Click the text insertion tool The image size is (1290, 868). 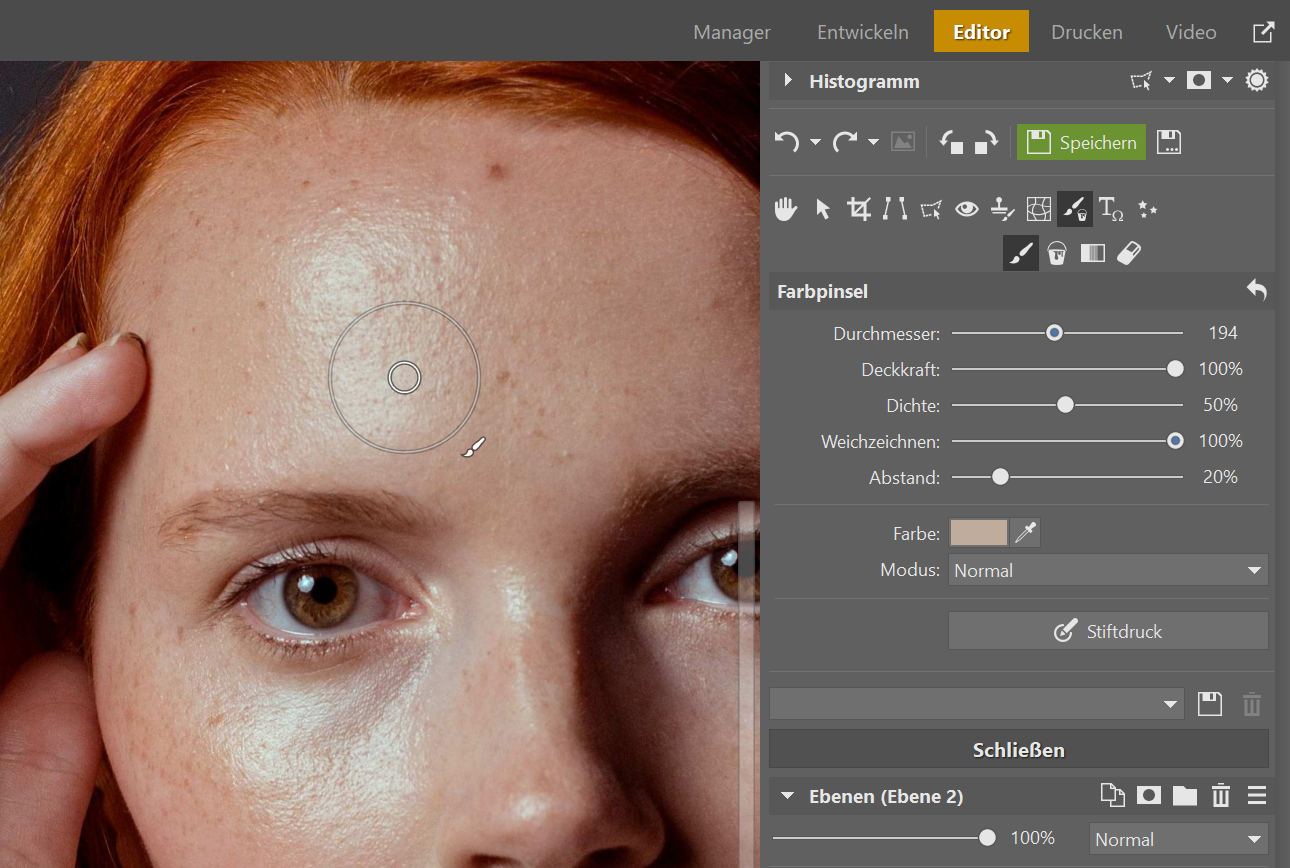click(1111, 209)
